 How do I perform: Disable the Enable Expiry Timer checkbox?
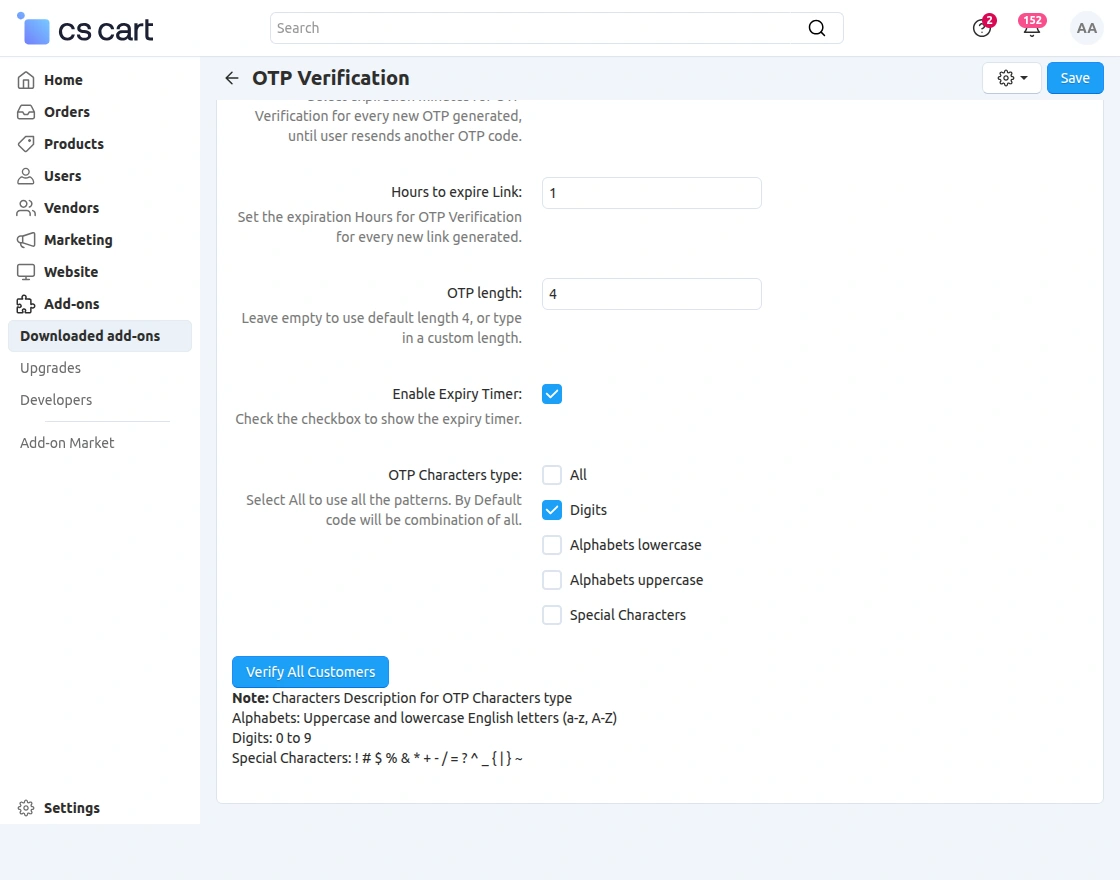(552, 394)
